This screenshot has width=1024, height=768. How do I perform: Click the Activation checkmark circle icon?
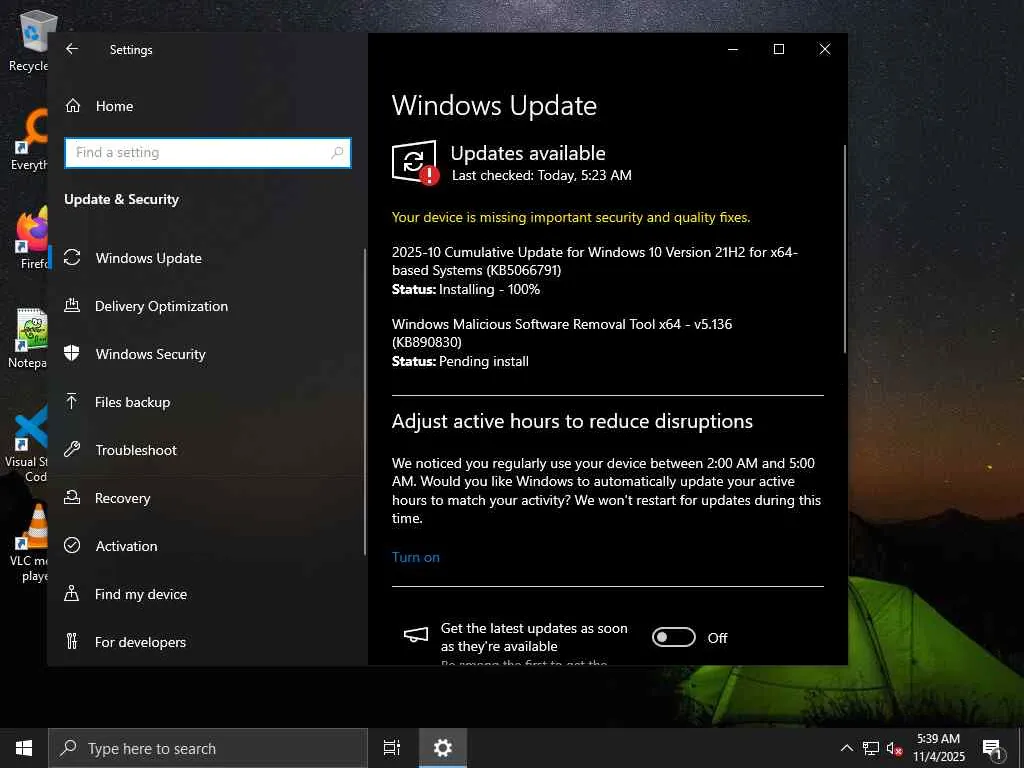pos(72,545)
